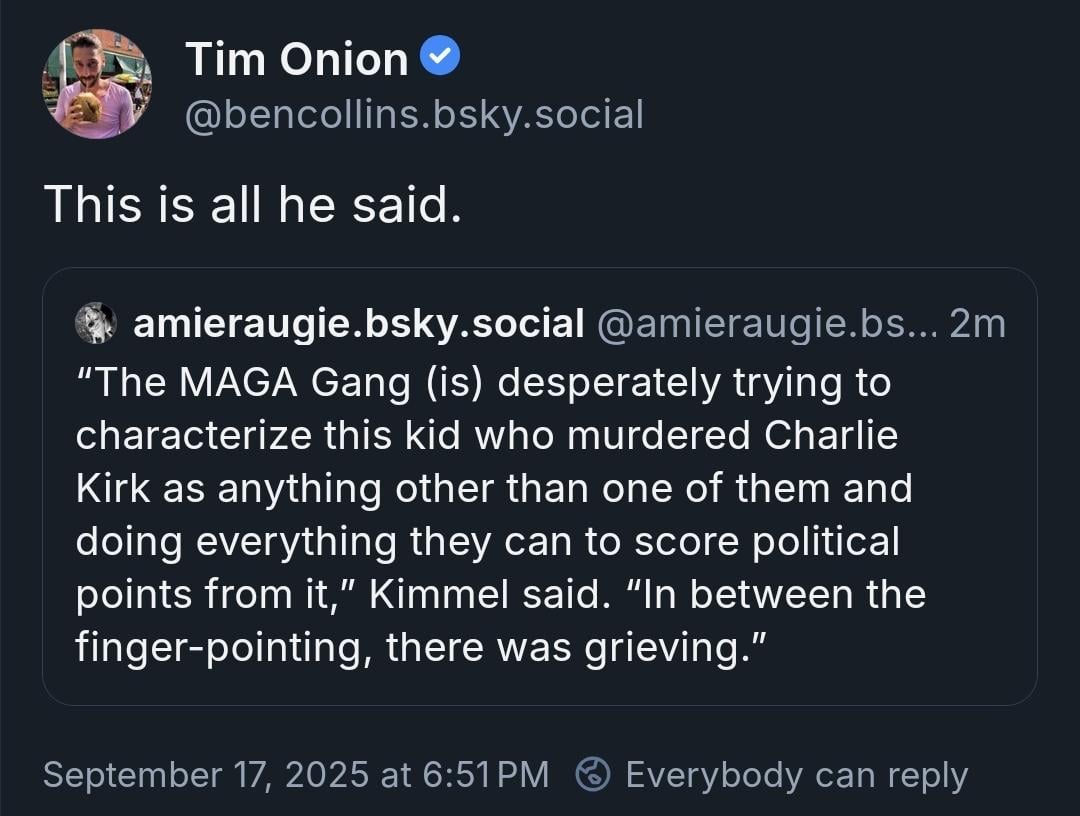
Task: Click the 6:51 PM time text
Action: coord(486,774)
